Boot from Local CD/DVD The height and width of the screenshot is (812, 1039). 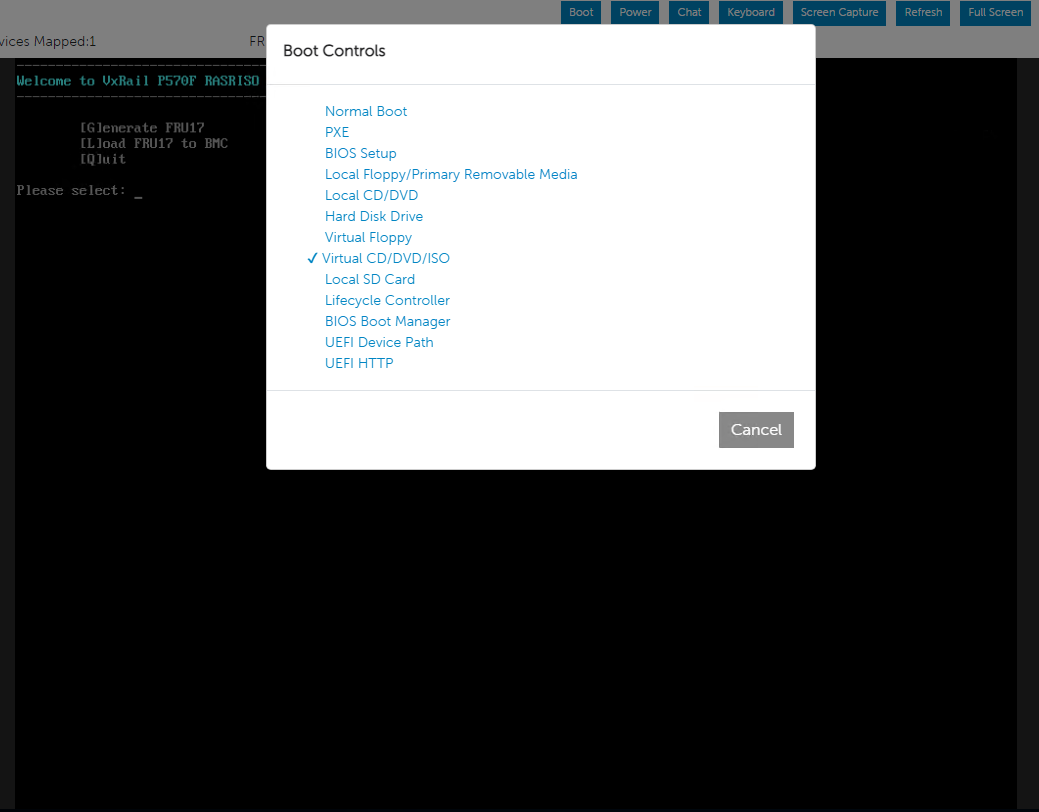[x=371, y=195]
